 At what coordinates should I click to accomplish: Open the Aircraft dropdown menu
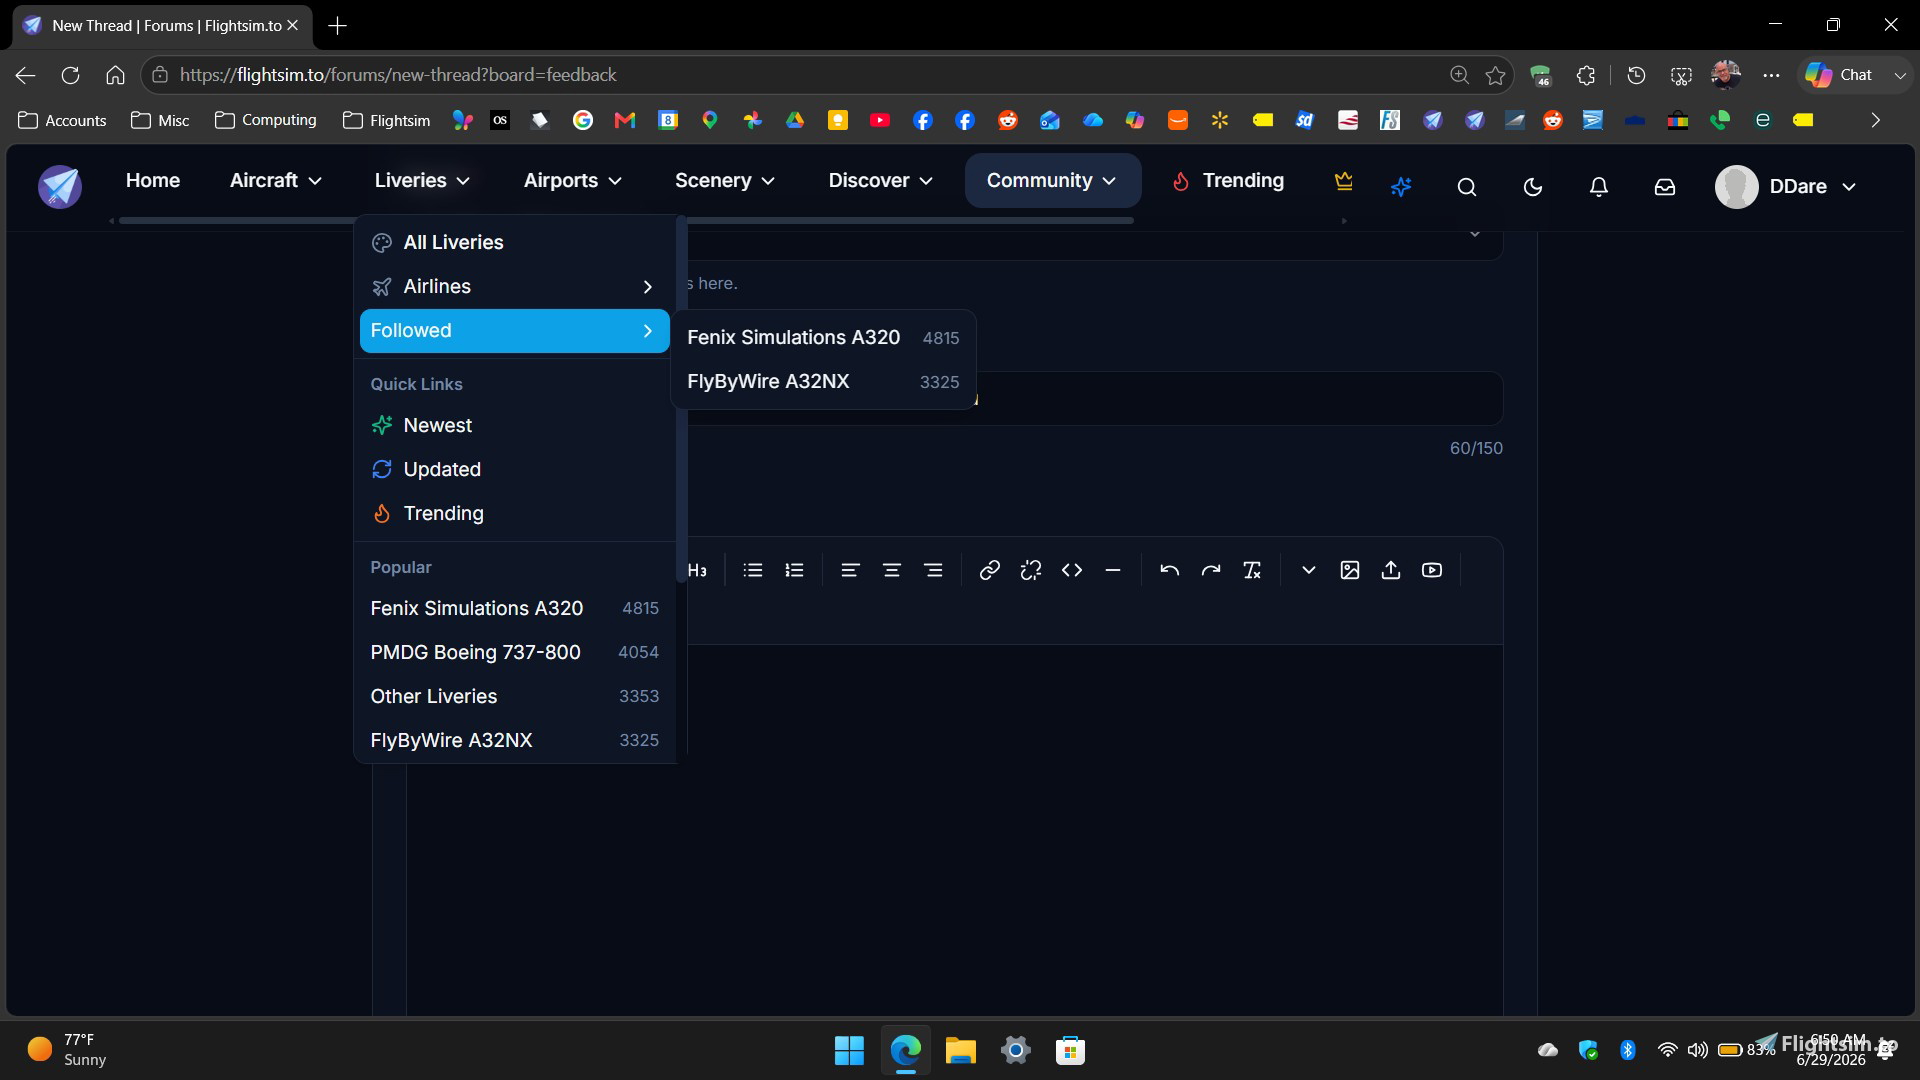pos(276,181)
